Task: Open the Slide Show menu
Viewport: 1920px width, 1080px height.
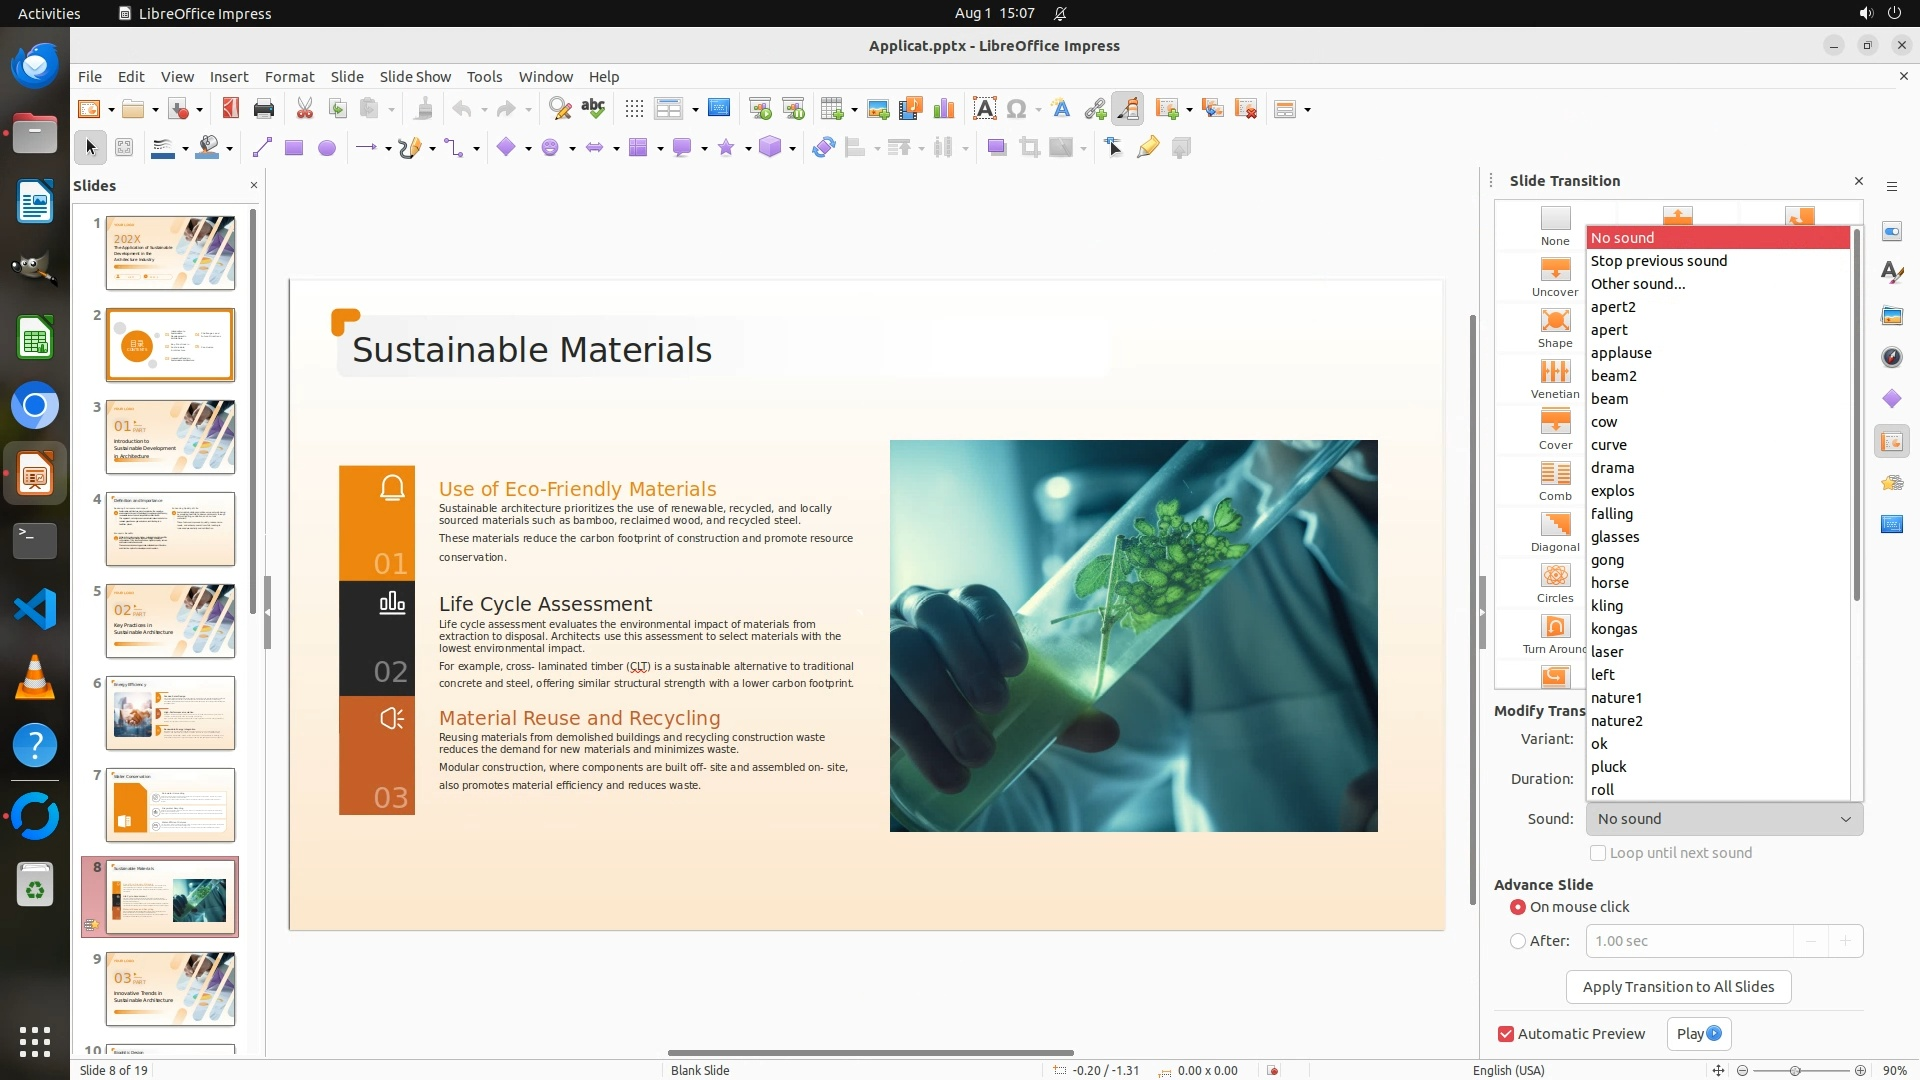Action: (415, 77)
